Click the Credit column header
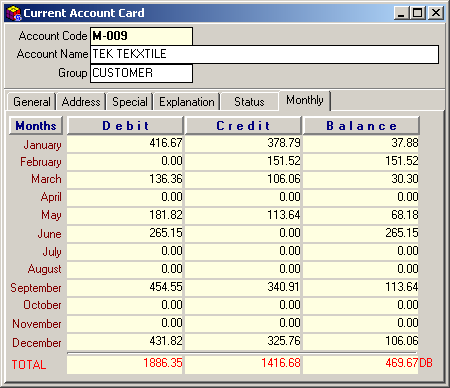 pyautogui.click(x=243, y=126)
